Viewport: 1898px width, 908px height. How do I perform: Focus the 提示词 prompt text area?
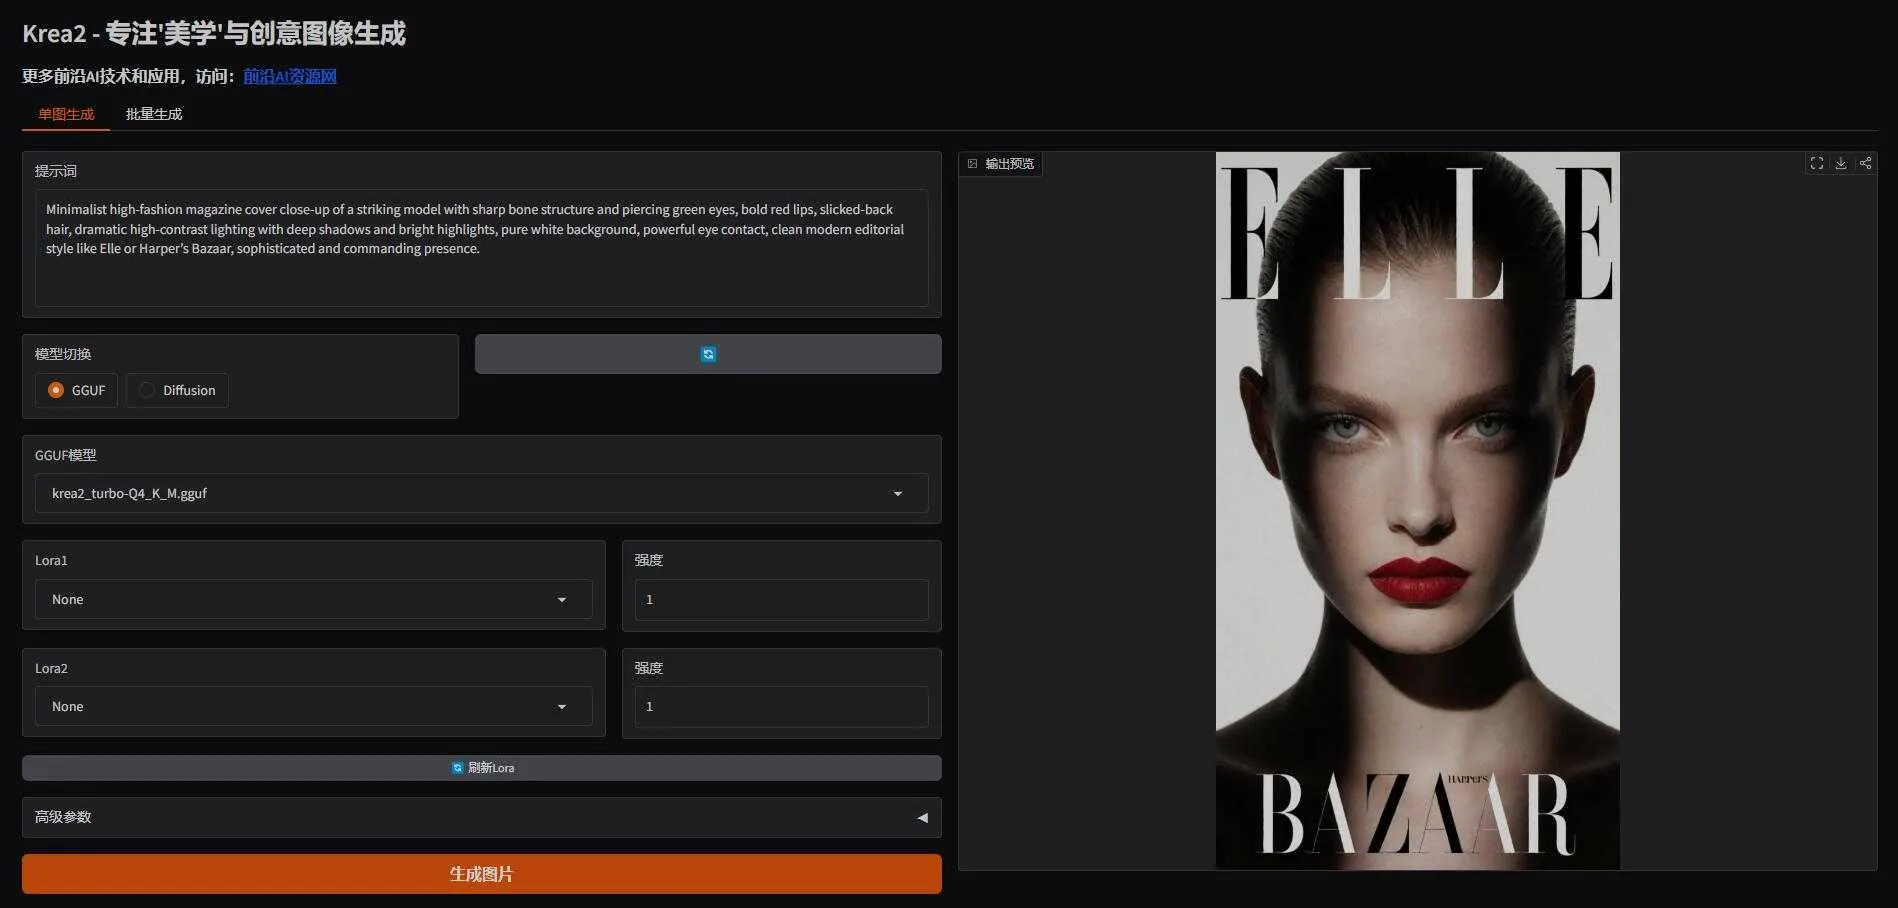click(481, 247)
